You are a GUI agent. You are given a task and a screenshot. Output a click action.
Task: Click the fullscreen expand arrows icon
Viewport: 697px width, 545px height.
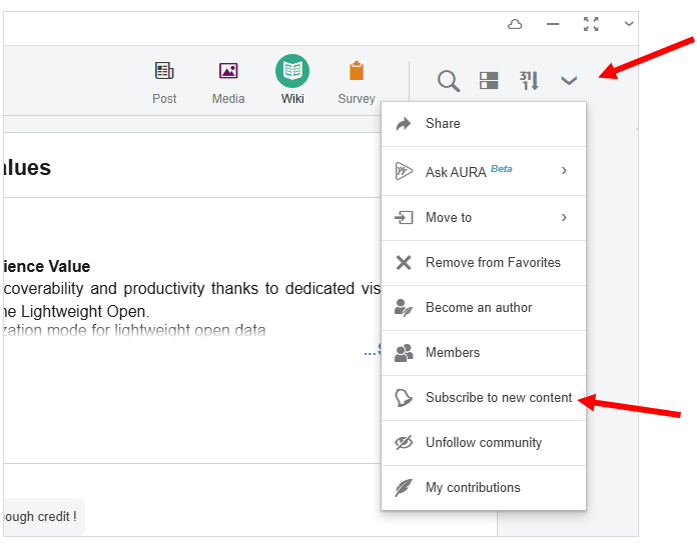[x=591, y=24]
